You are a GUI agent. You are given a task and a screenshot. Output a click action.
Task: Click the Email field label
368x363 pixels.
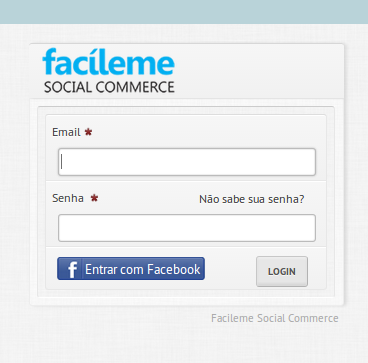(x=66, y=132)
